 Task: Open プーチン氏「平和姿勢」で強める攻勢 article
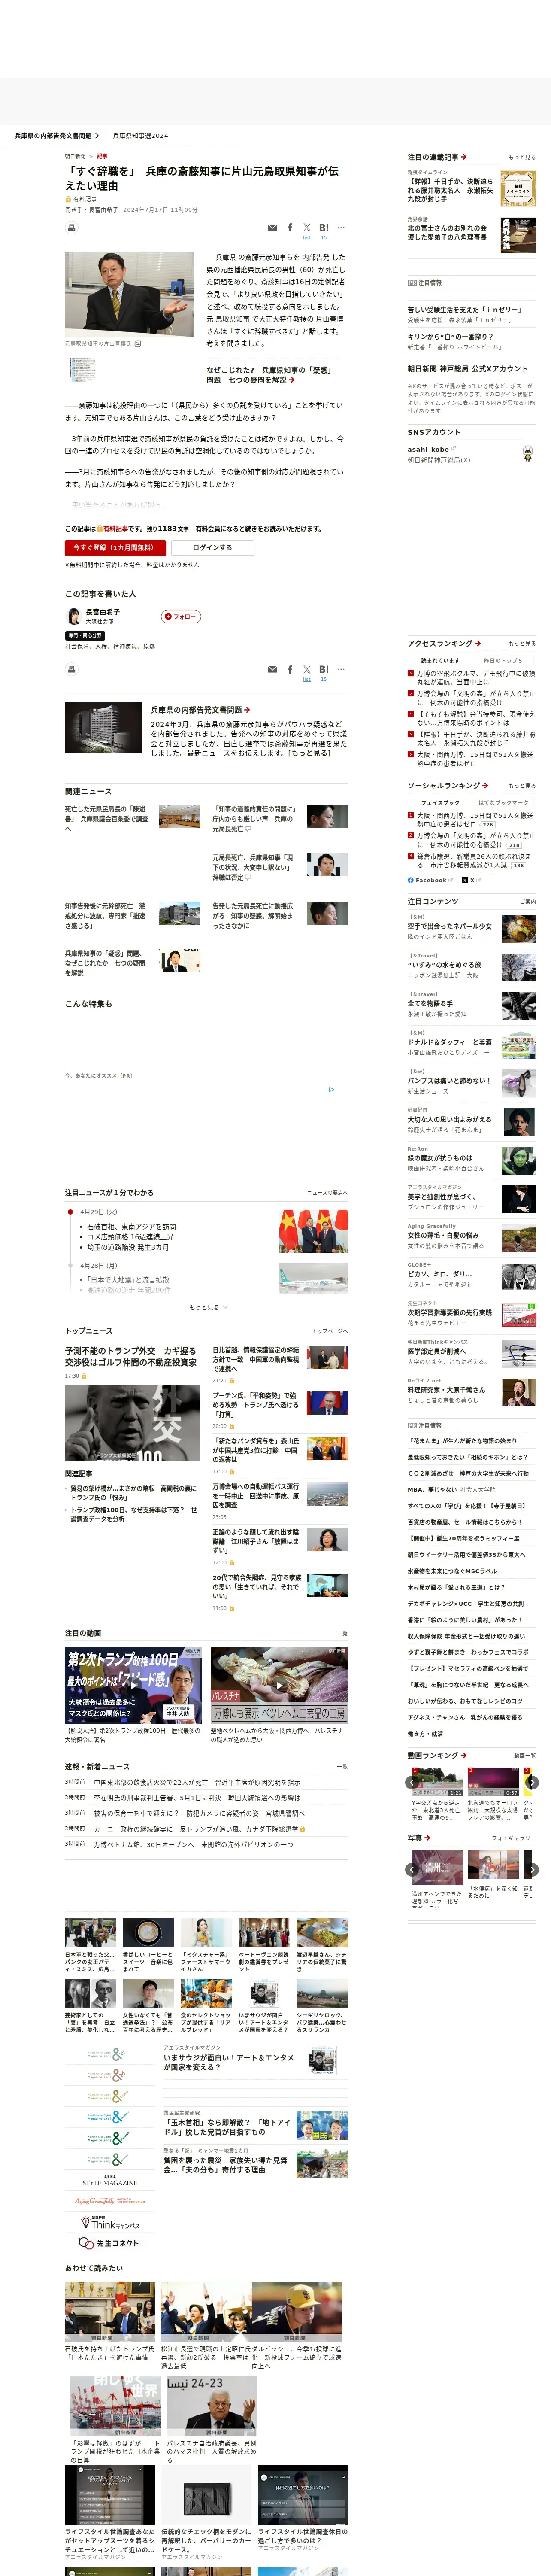pos(256,1405)
